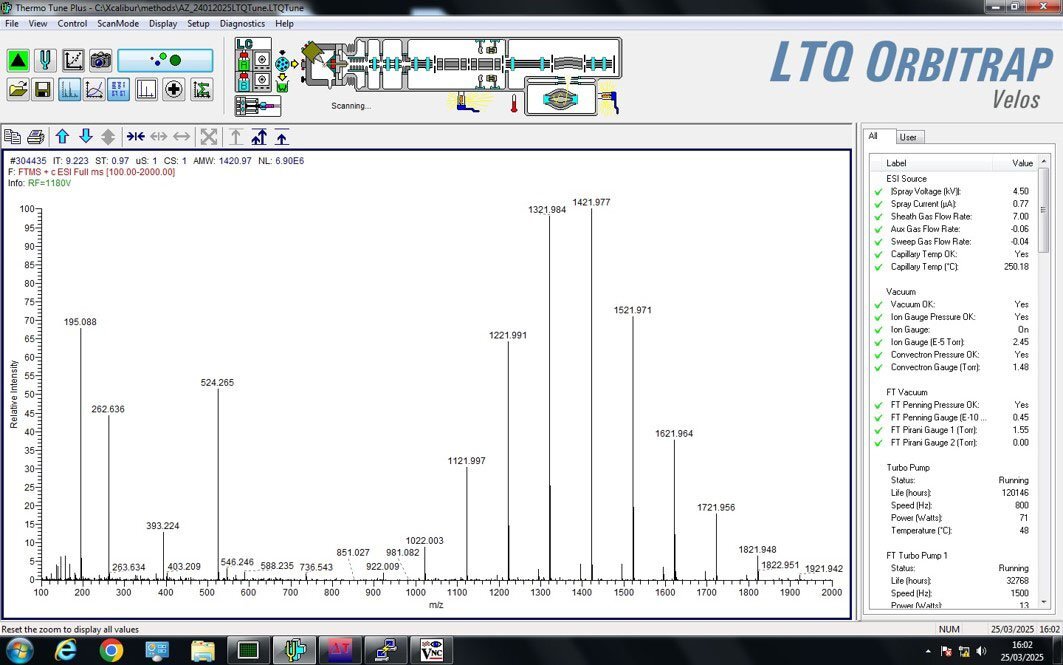Show hidden system tray icons
This screenshot has height=665, width=1063.
click(928, 651)
